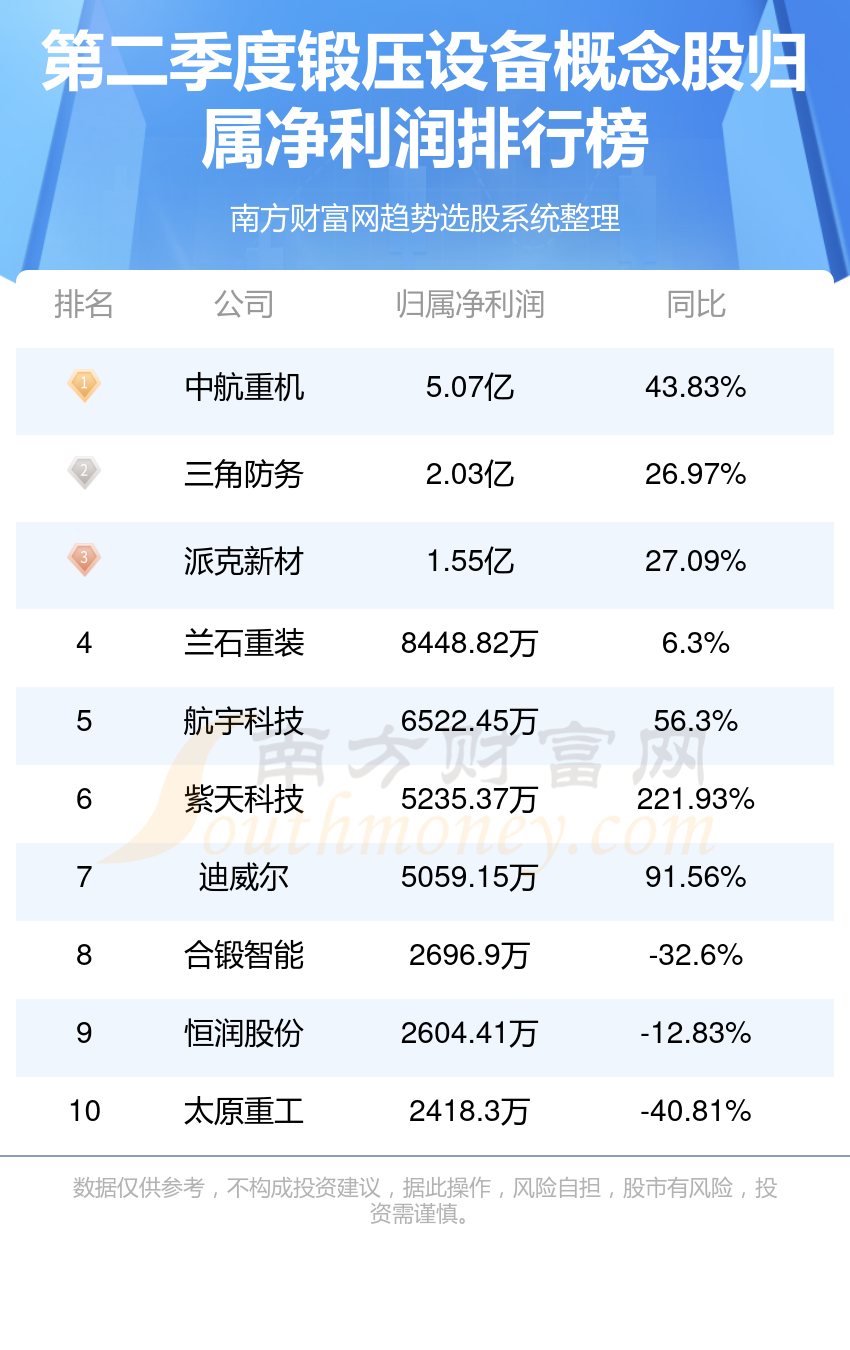
Task: Select the 兰石重装 company name
Action: [244, 643]
